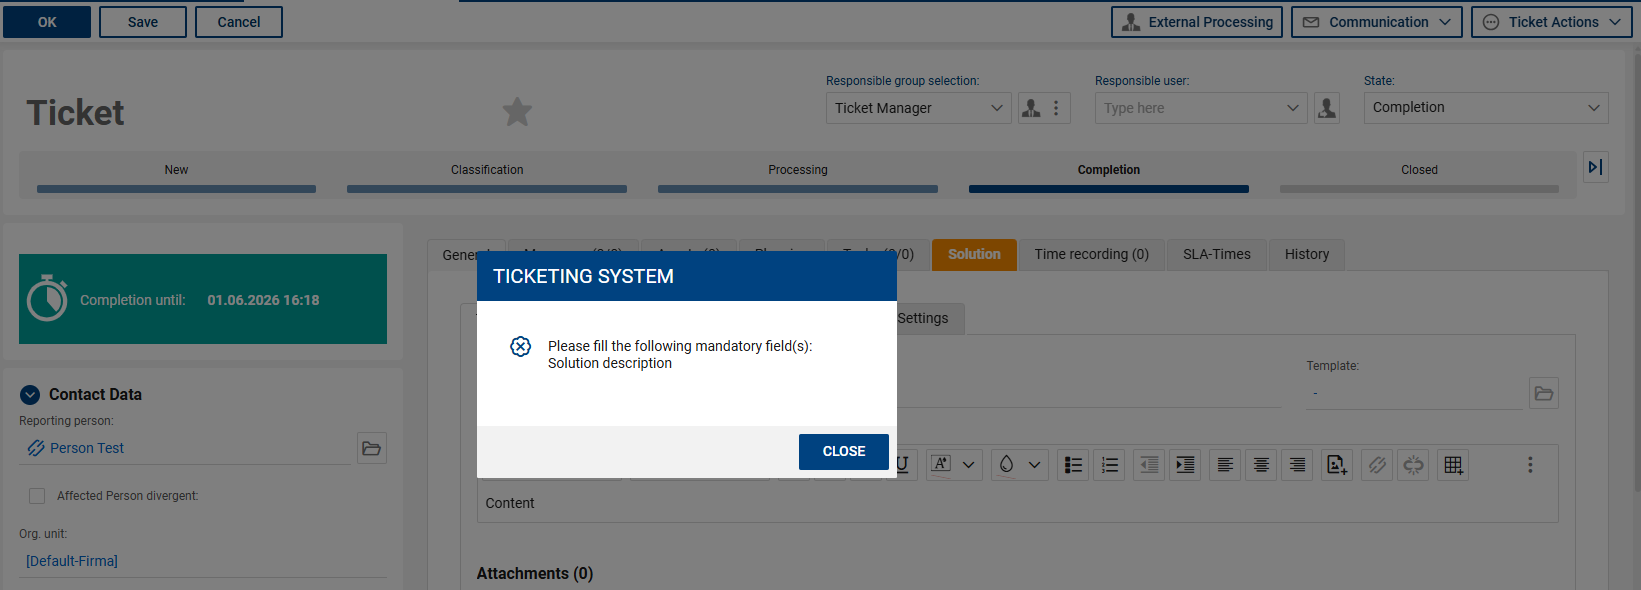
Task: Insert a table
Action: click(1453, 464)
